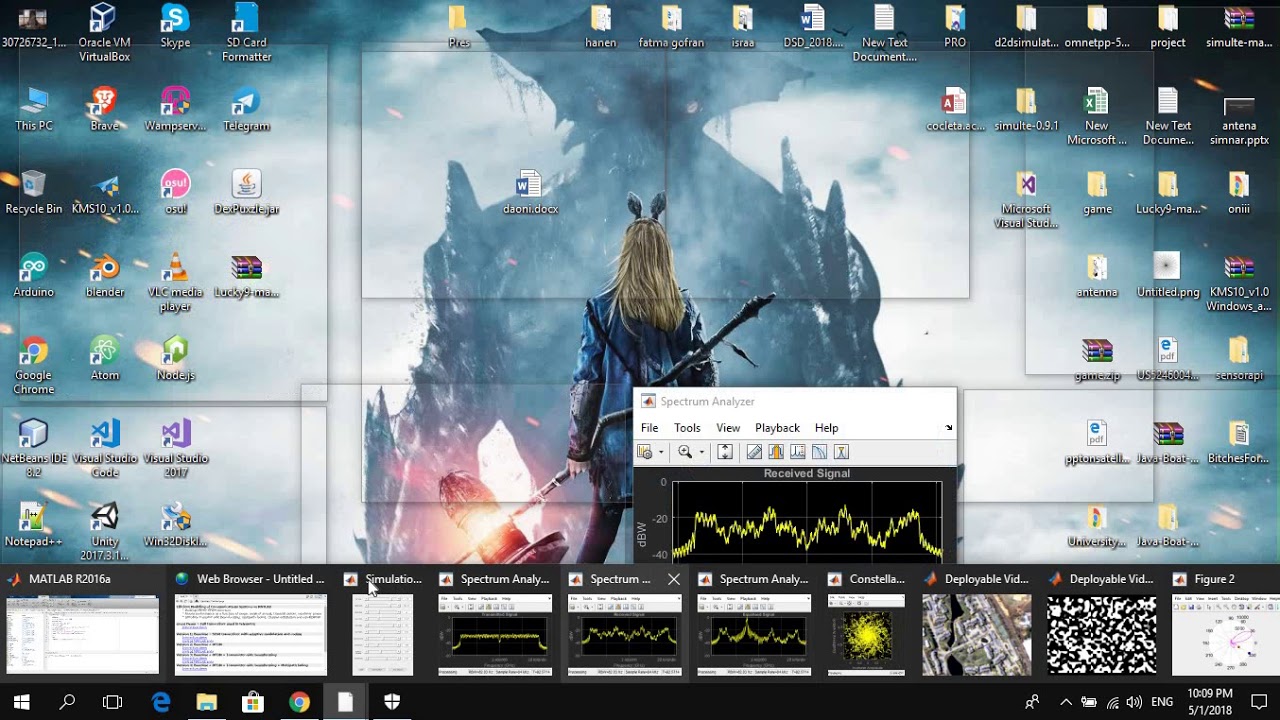Select the DexPuxzle.jar desktop icon
Screen dimensions: 1280x720
tap(246, 192)
